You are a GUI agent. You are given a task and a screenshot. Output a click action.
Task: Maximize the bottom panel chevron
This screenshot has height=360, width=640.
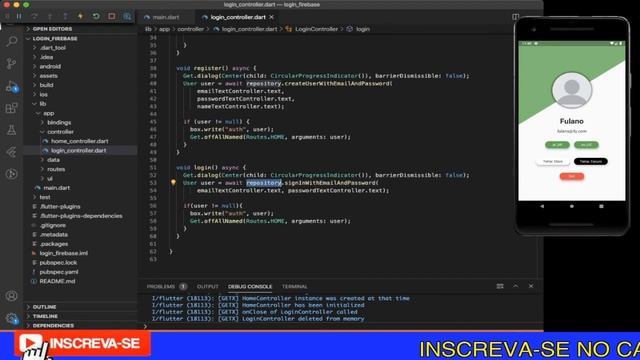[516, 286]
